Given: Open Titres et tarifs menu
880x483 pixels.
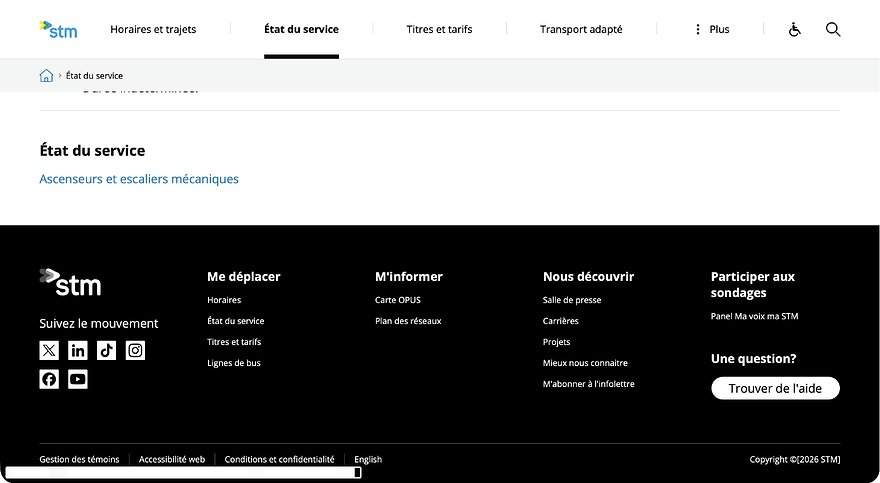Looking at the screenshot, I should point(439,29).
